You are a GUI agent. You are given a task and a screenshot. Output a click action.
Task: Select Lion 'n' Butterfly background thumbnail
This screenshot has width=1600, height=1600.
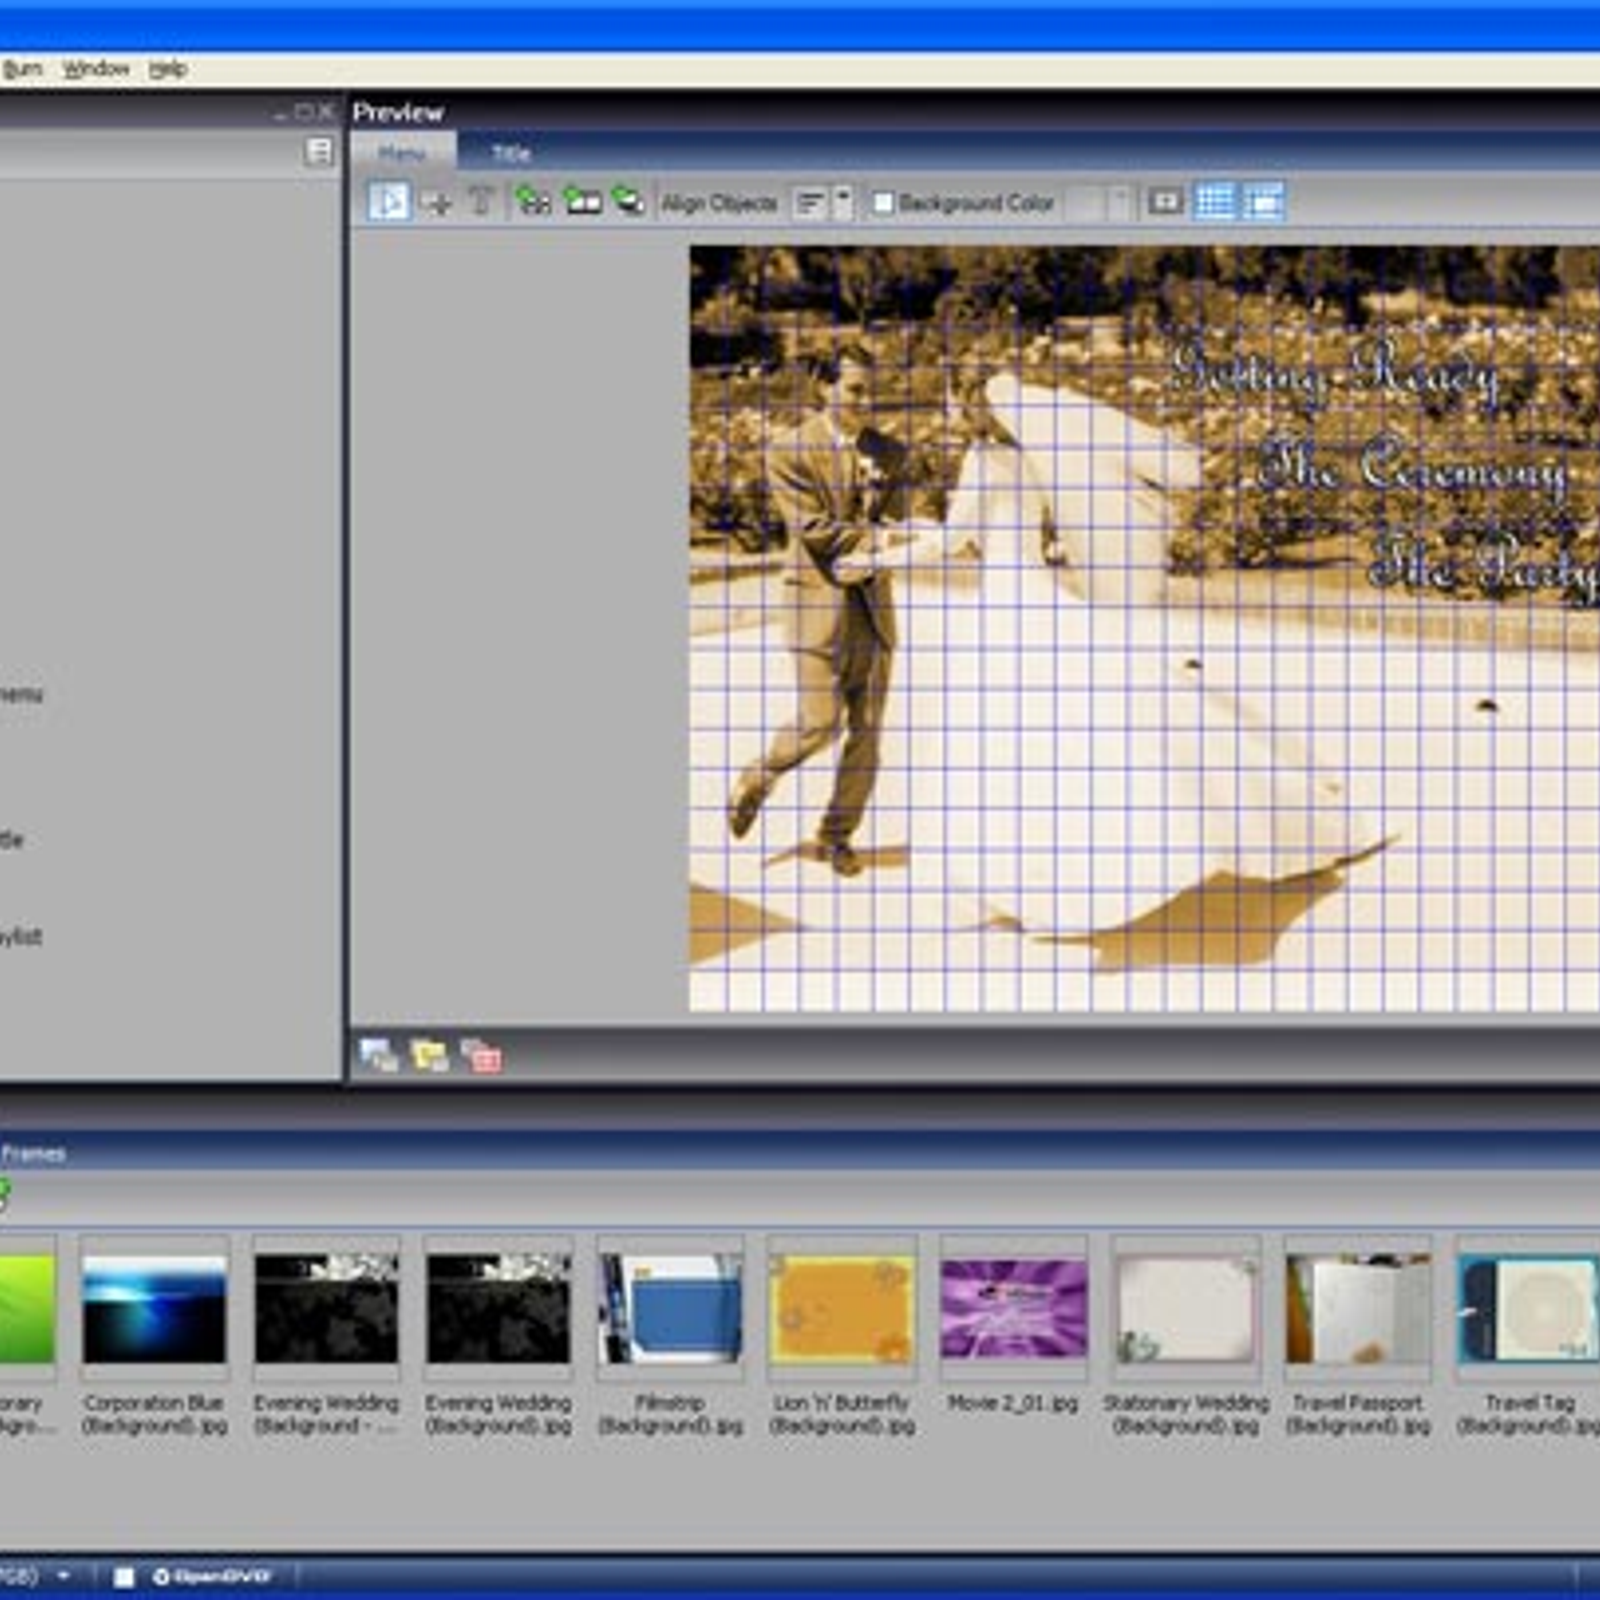[842, 1308]
